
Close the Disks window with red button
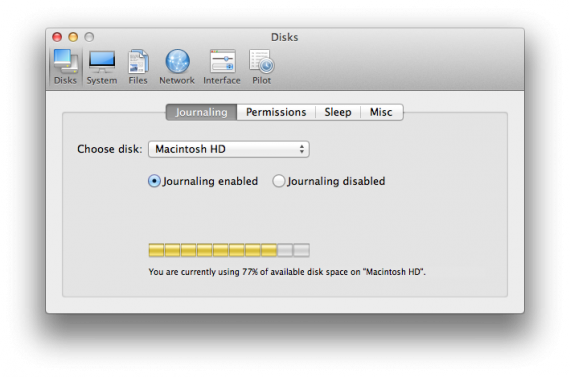(x=57, y=37)
